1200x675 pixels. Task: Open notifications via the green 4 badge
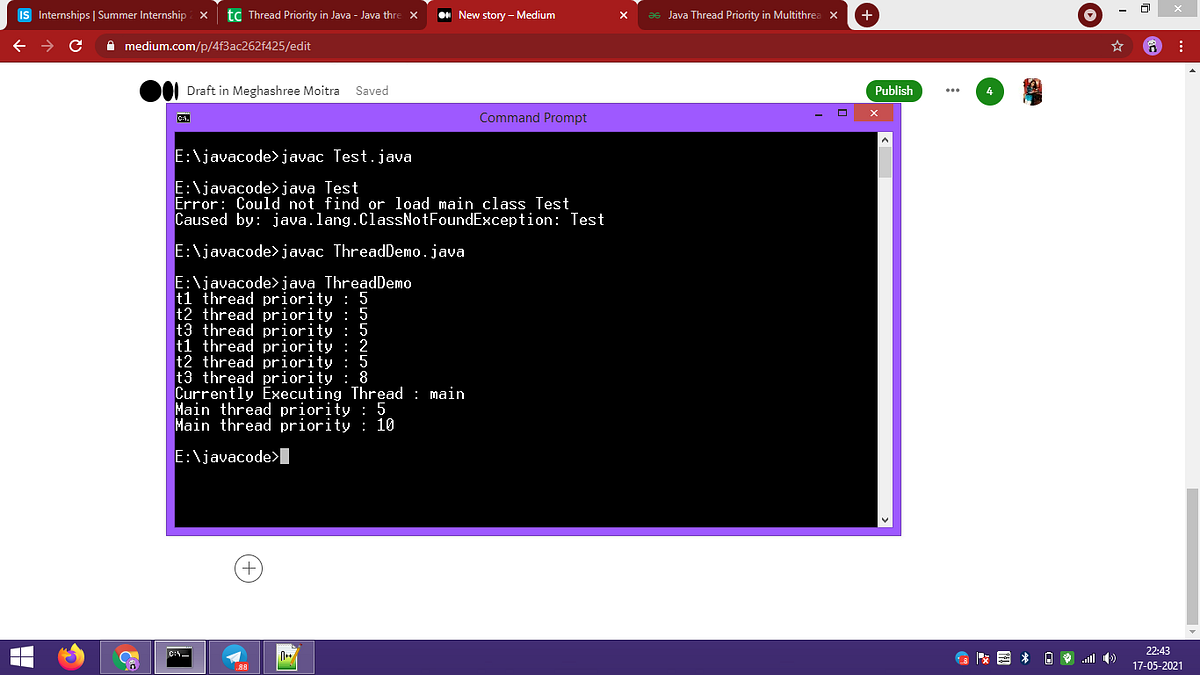coord(989,91)
